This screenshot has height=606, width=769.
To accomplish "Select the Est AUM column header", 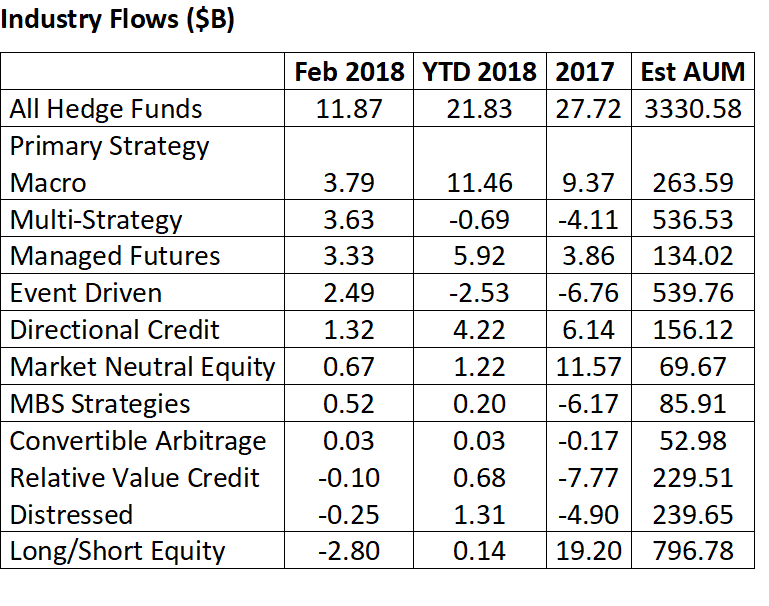I will pyautogui.click(x=693, y=72).
